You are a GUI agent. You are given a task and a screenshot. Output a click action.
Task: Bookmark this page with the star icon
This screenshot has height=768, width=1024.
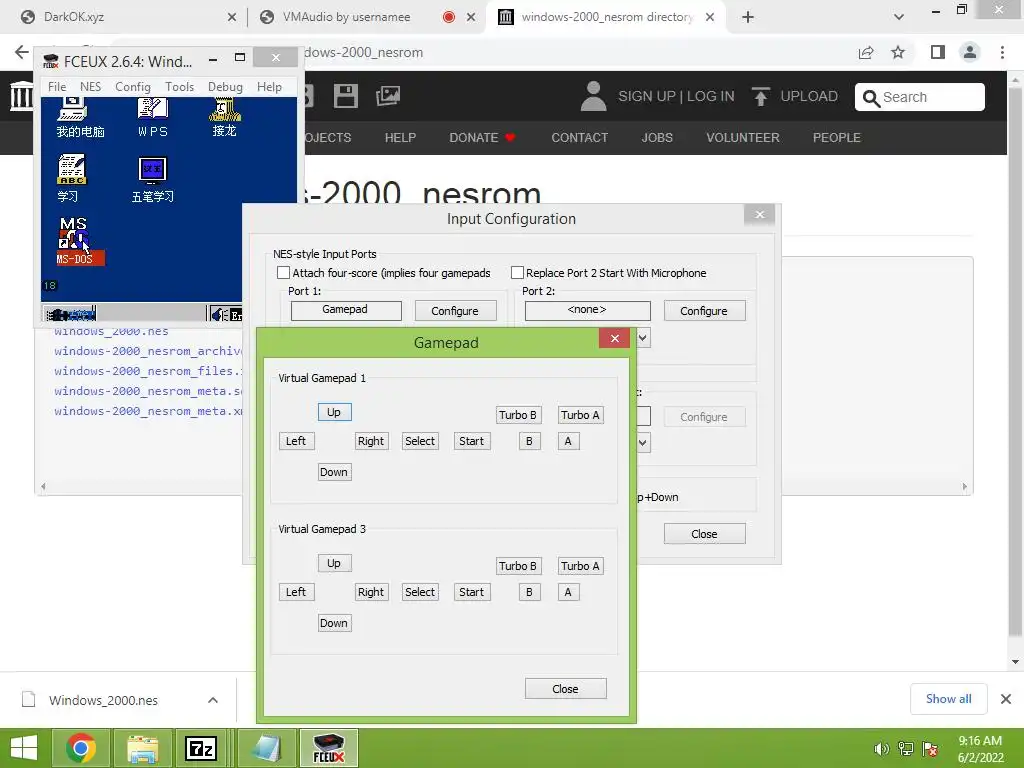898,52
